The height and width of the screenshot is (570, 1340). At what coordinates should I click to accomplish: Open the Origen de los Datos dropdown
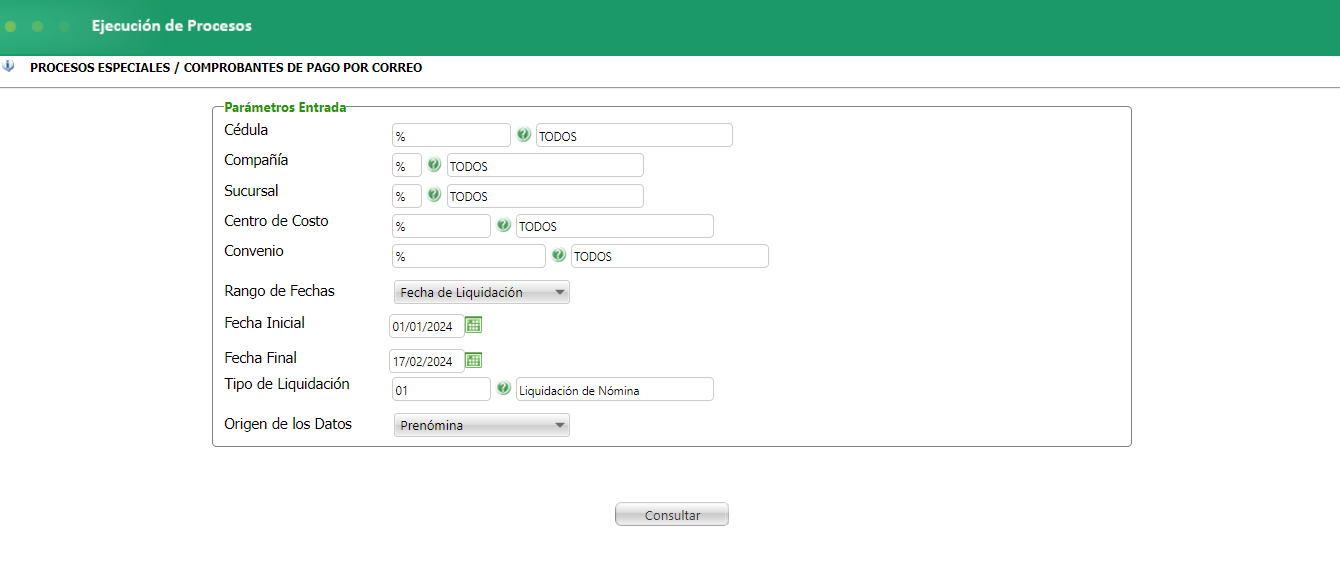(482, 425)
